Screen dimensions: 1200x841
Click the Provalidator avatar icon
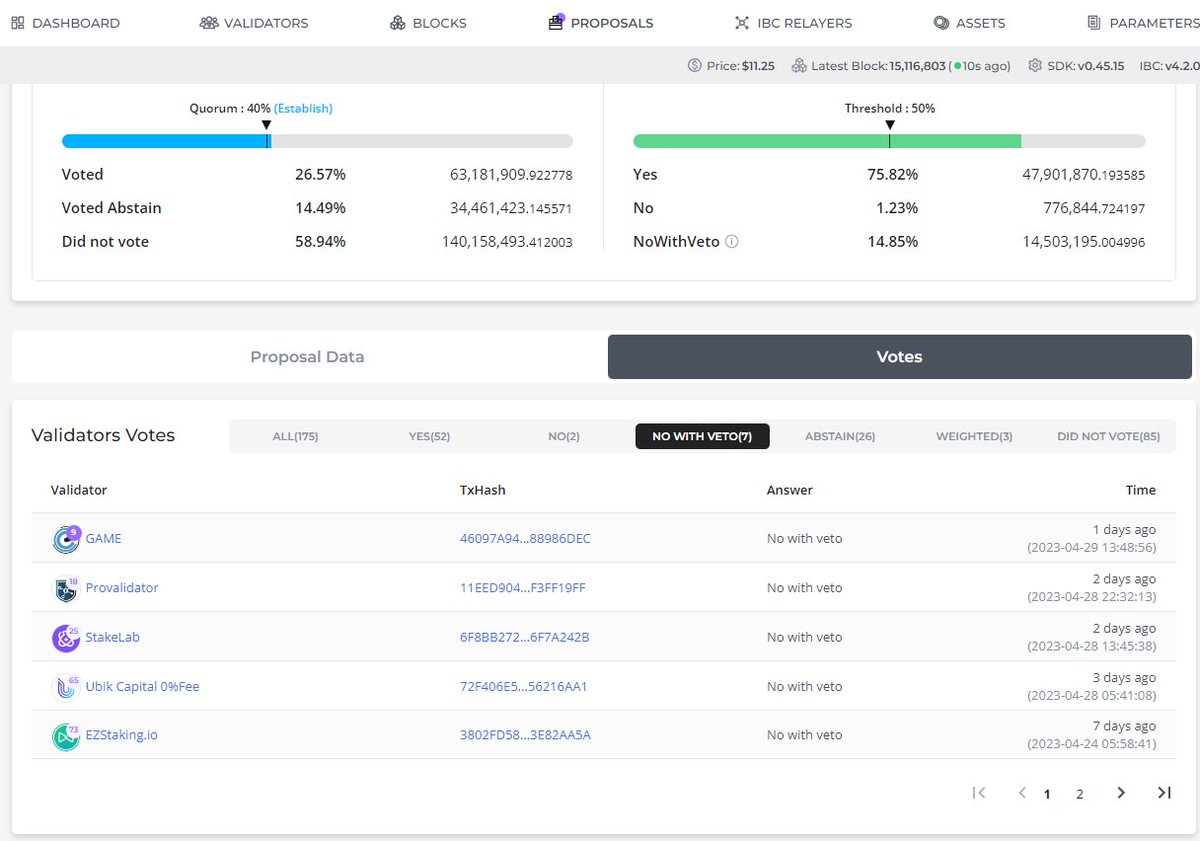click(66, 588)
